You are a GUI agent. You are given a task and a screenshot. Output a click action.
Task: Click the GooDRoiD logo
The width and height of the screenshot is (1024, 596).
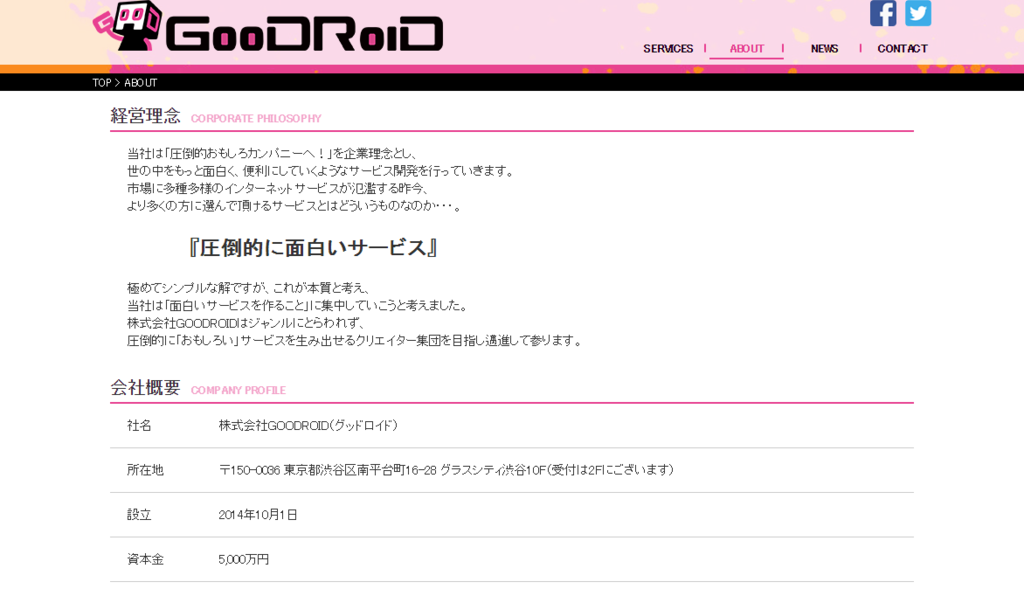[268, 27]
